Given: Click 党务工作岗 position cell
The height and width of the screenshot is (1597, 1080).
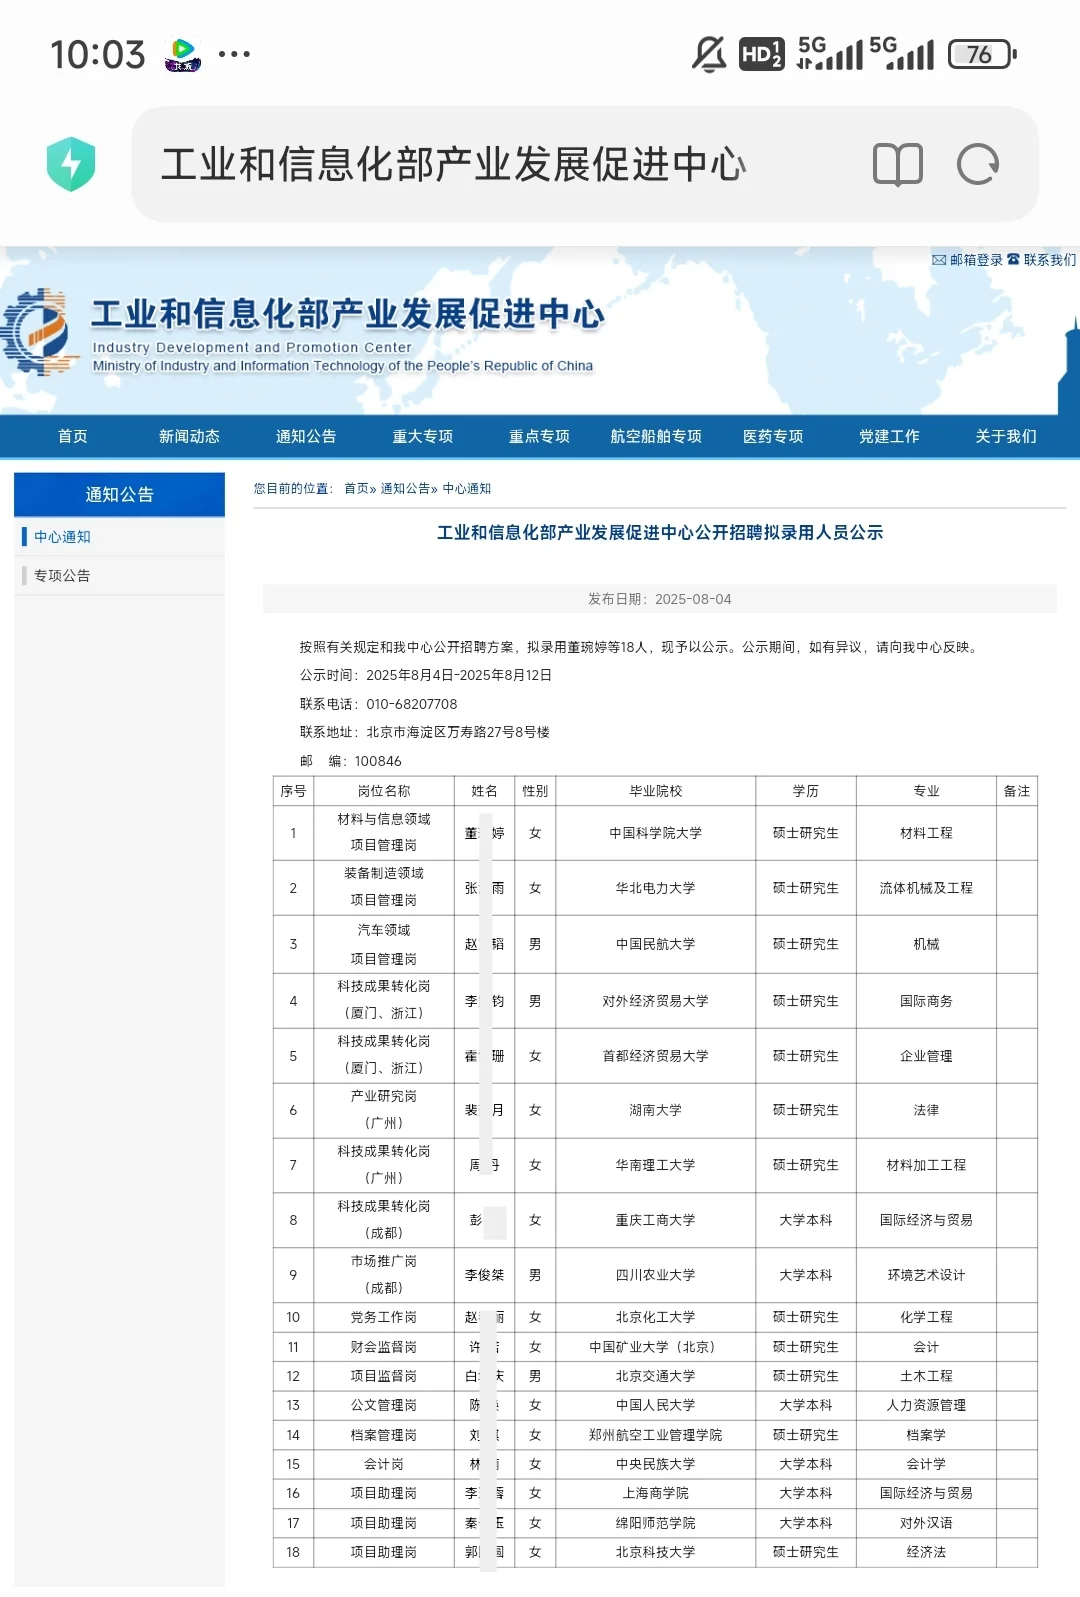Looking at the screenshot, I should [384, 1317].
